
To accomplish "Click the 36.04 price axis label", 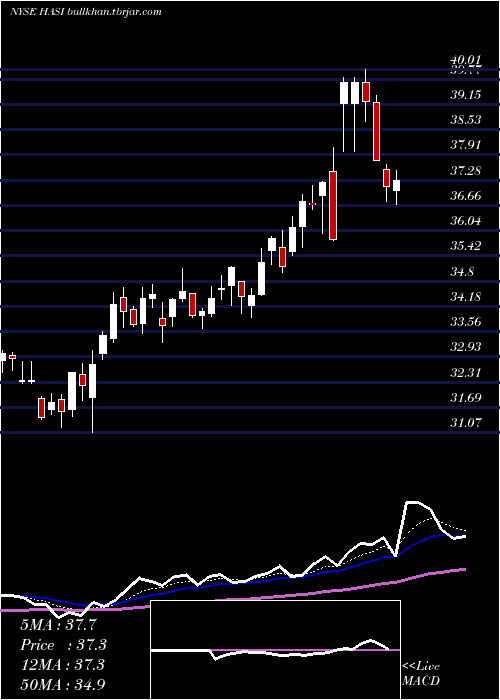I will point(465,221).
